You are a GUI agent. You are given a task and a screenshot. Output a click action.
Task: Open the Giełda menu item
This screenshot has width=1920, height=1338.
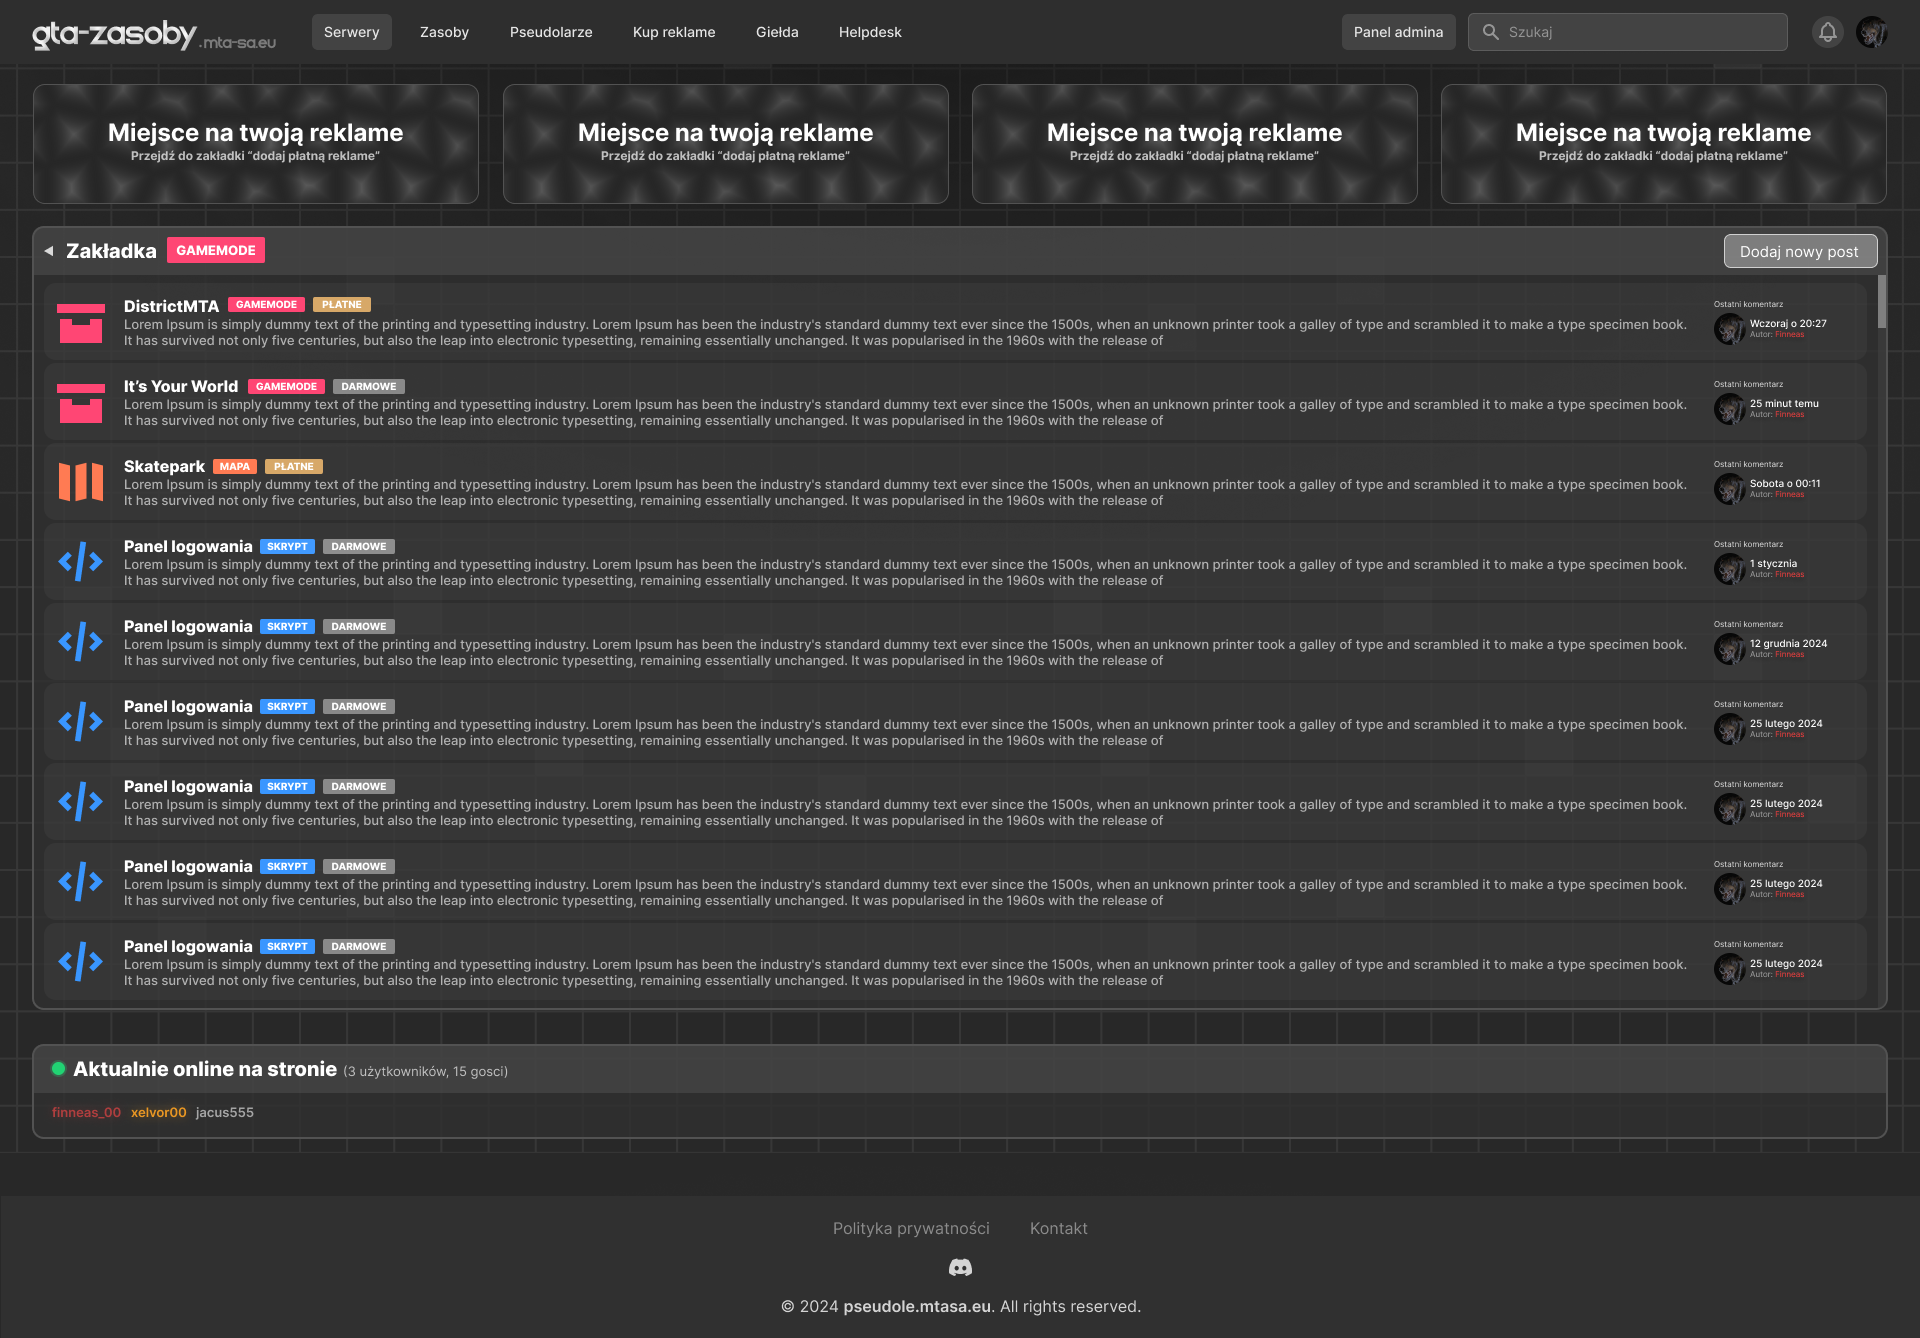click(x=777, y=32)
